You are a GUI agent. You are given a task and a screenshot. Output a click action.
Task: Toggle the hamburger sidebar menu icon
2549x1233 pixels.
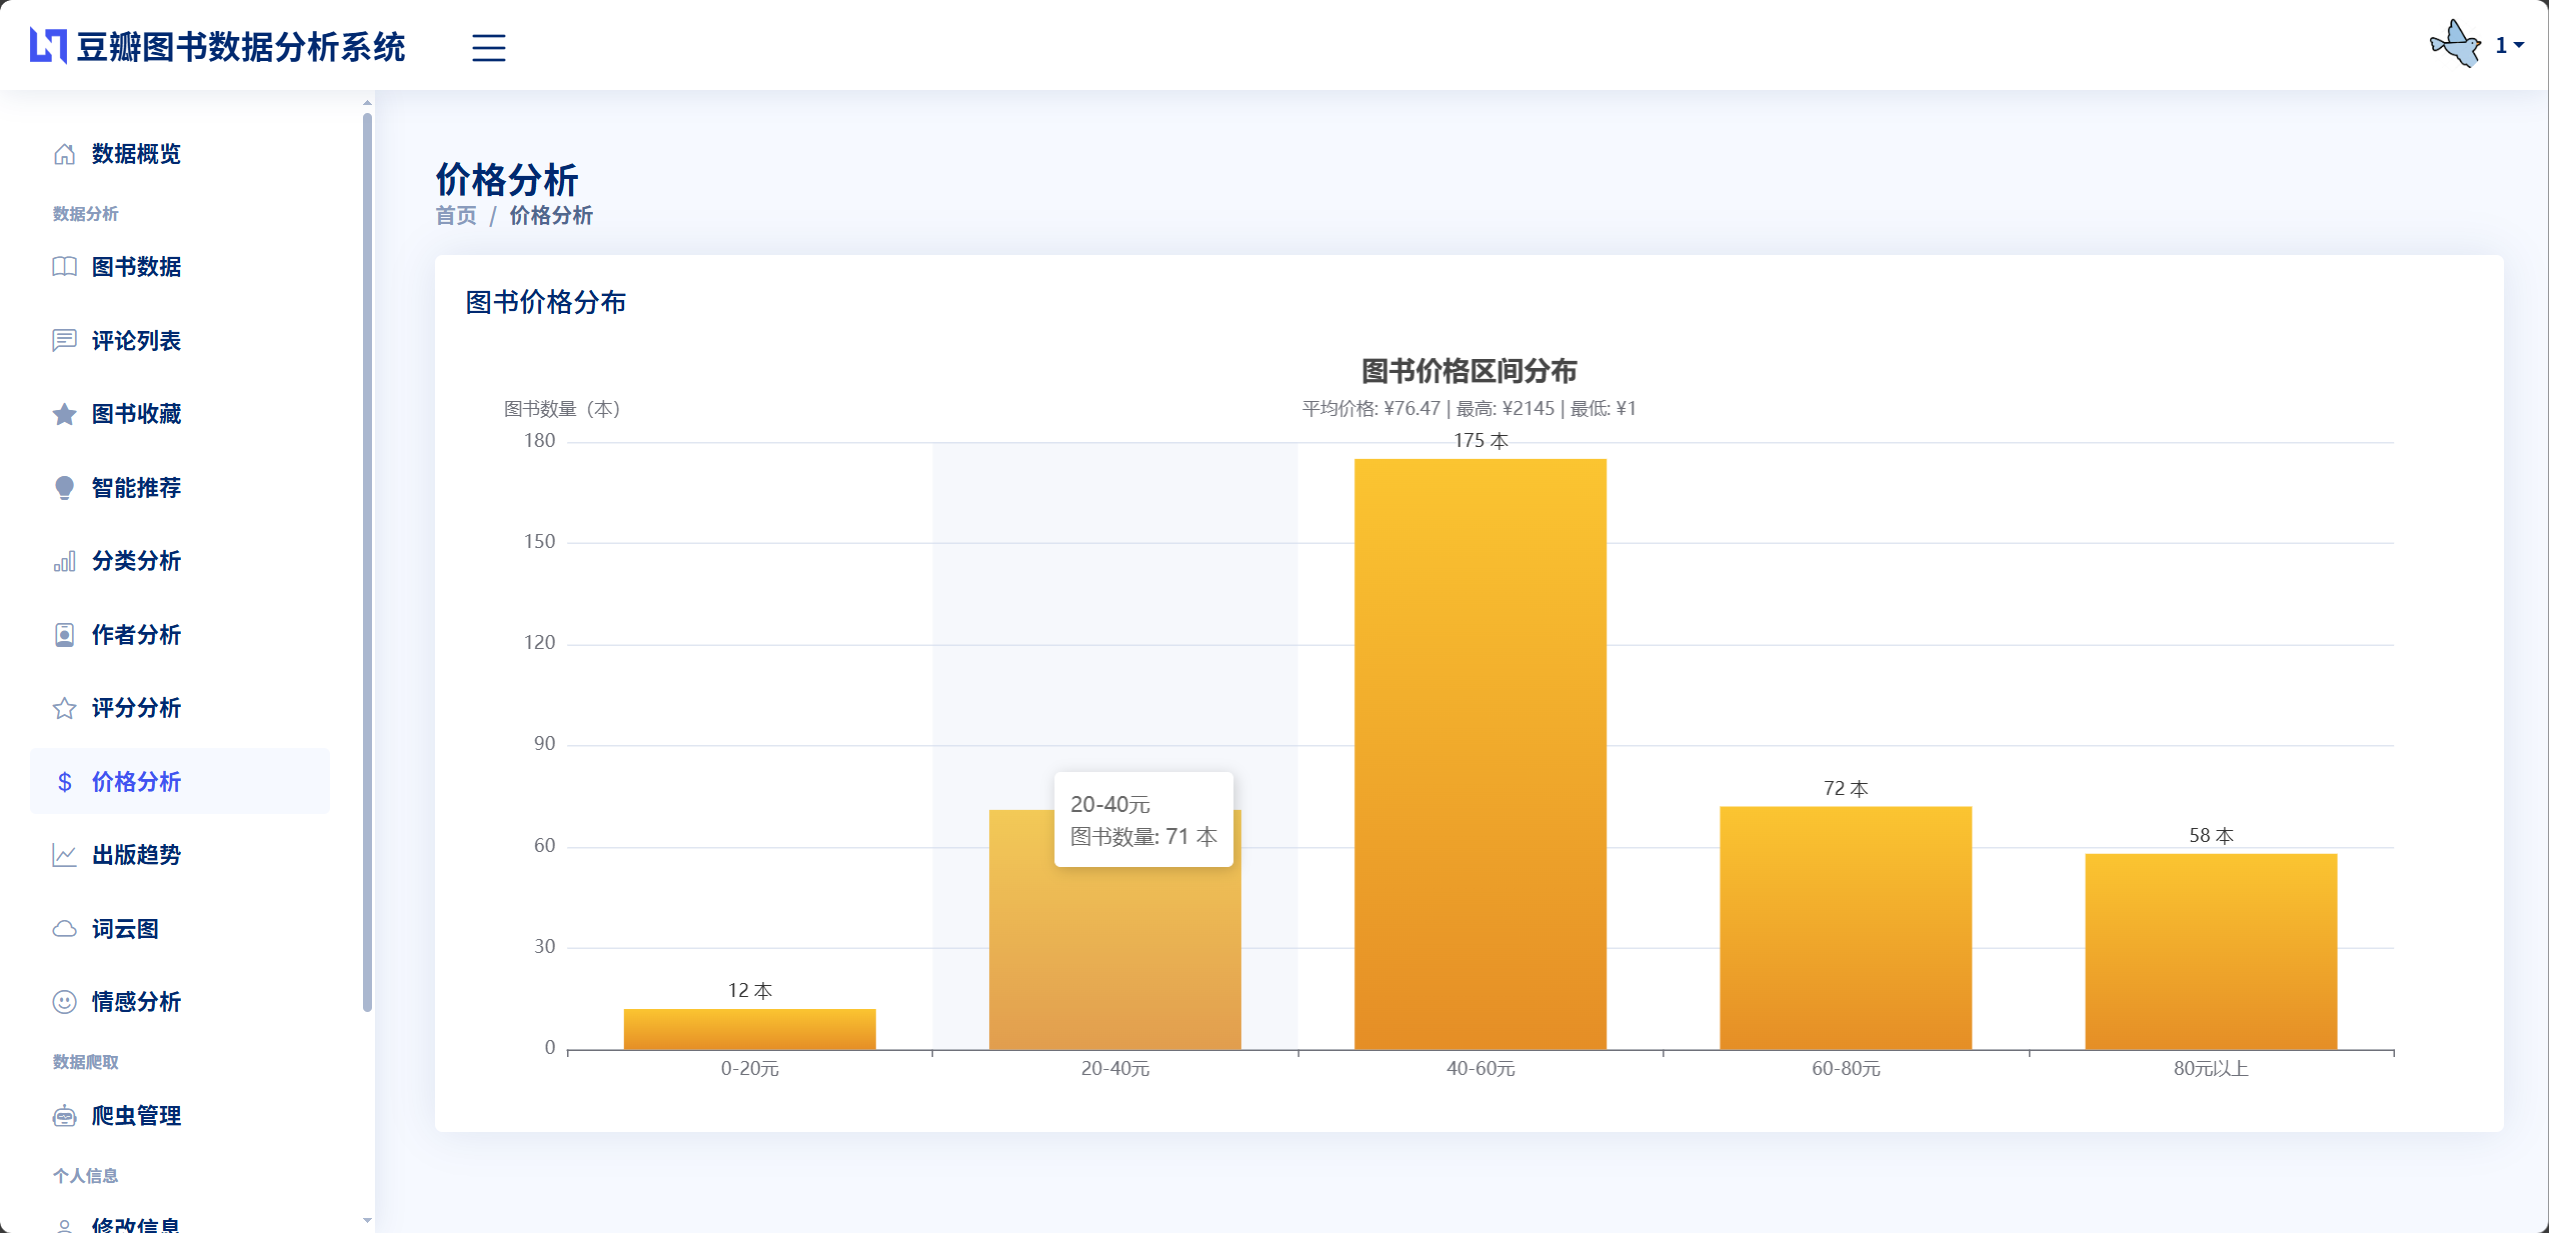[488, 47]
